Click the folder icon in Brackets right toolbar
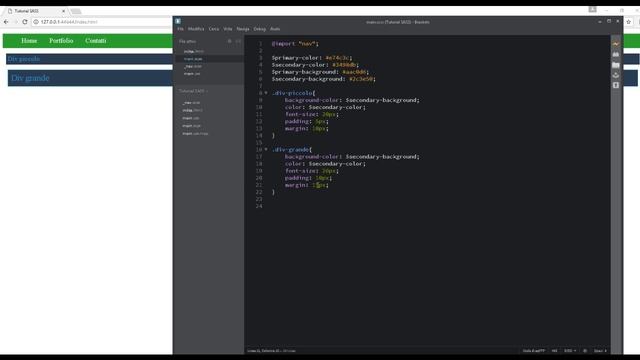The width and height of the screenshot is (640, 360). (x=616, y=65)
